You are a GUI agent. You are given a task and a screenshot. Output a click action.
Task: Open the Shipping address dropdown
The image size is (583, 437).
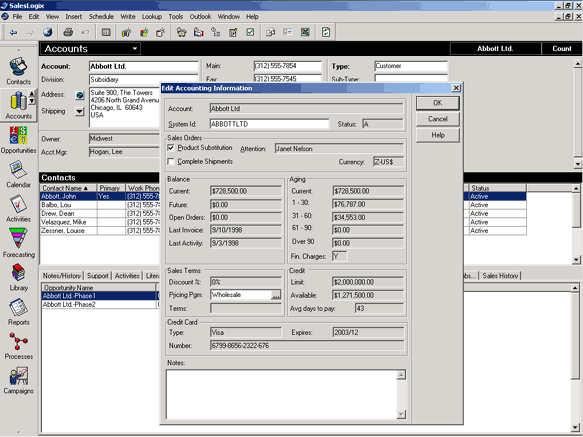[80, 112]
